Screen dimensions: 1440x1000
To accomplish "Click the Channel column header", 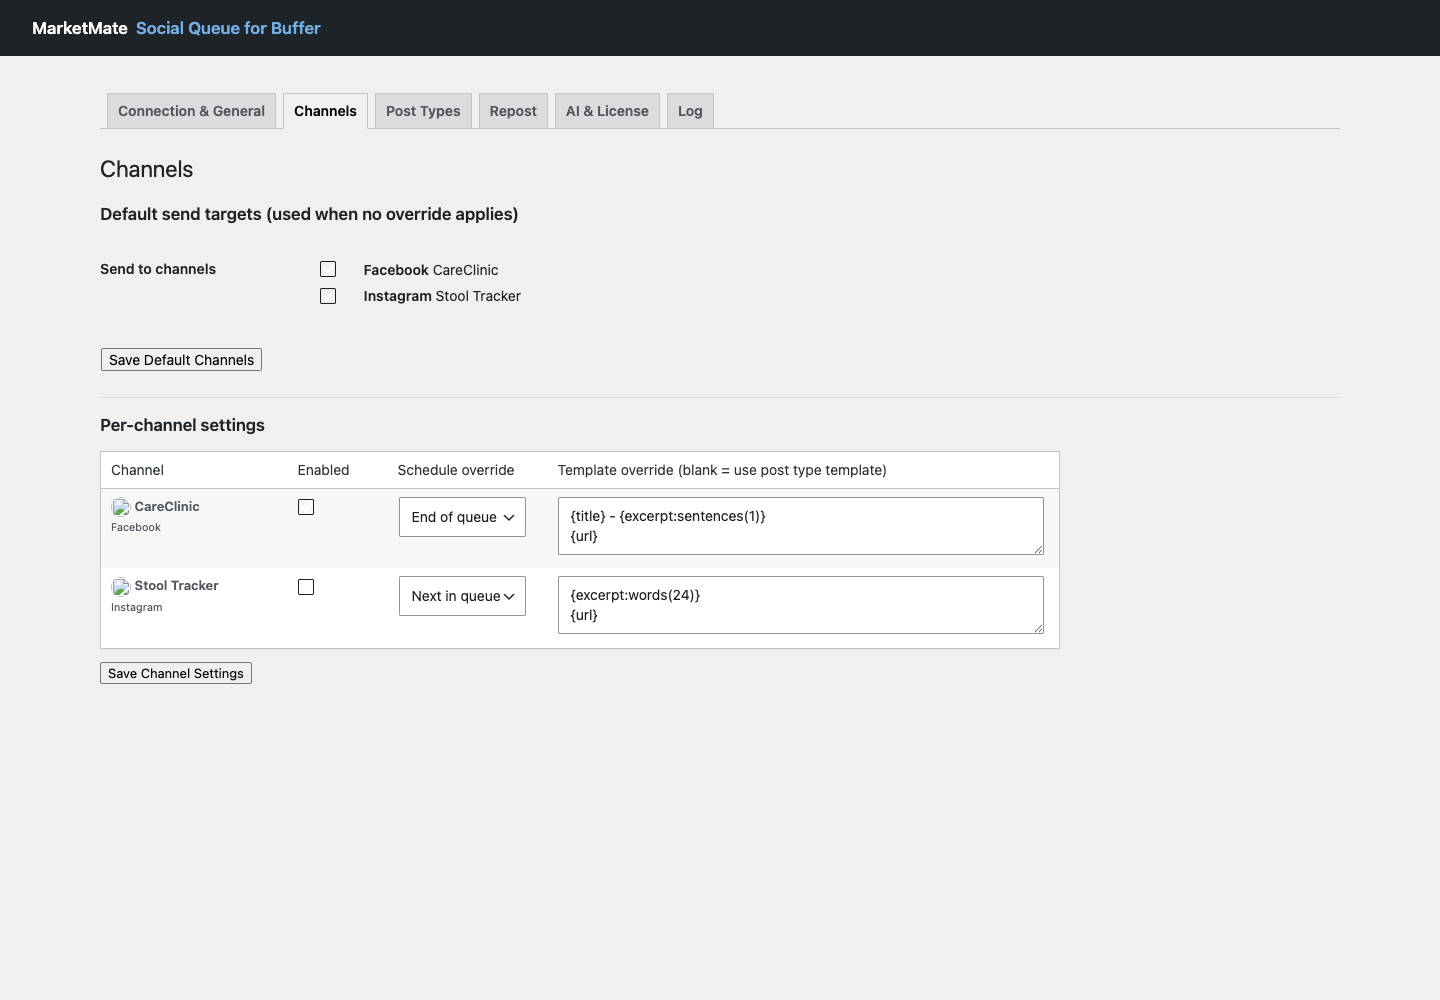I will coord(137,470).
